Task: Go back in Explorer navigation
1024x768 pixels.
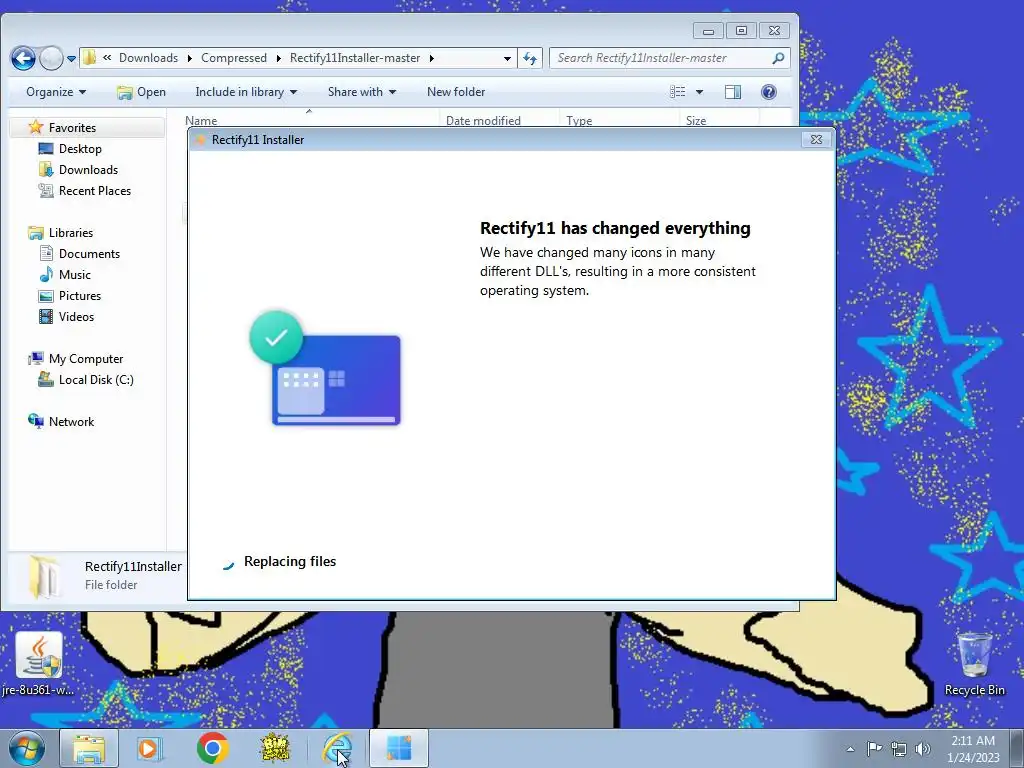Action: (x=23, y=58)
